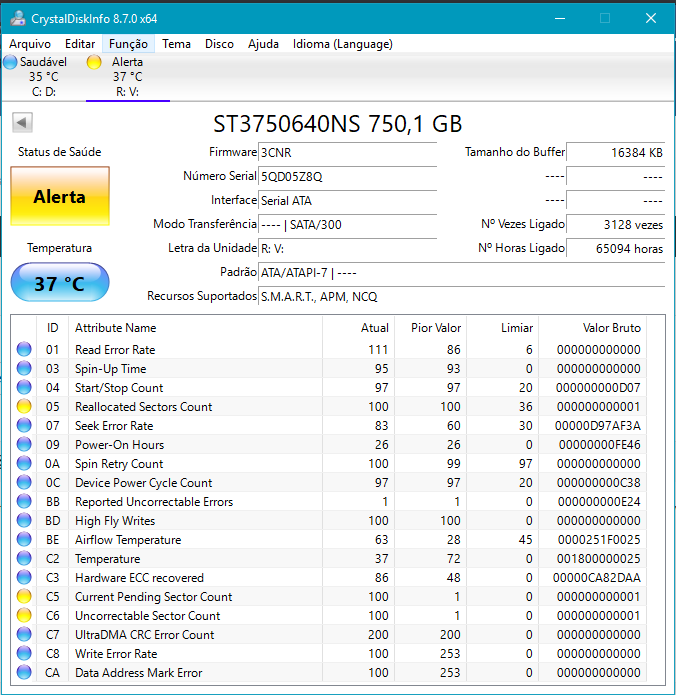
Task: Click the power-on count 3128 vezes
Action: click(x=615, y=224)
